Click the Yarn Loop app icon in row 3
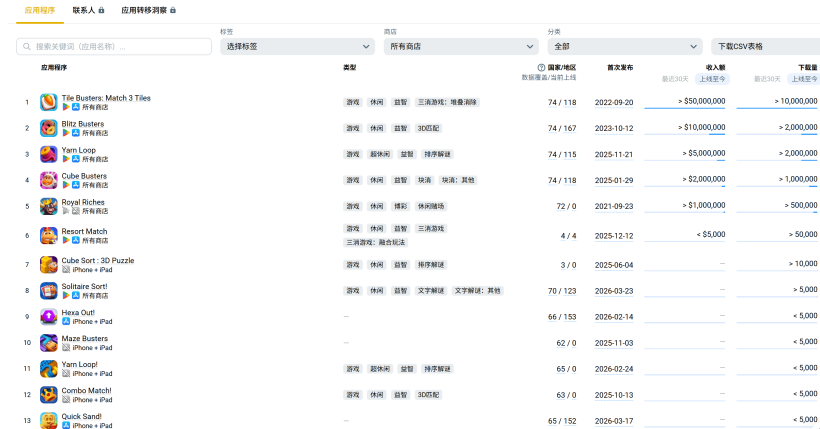 coord(48,154)
